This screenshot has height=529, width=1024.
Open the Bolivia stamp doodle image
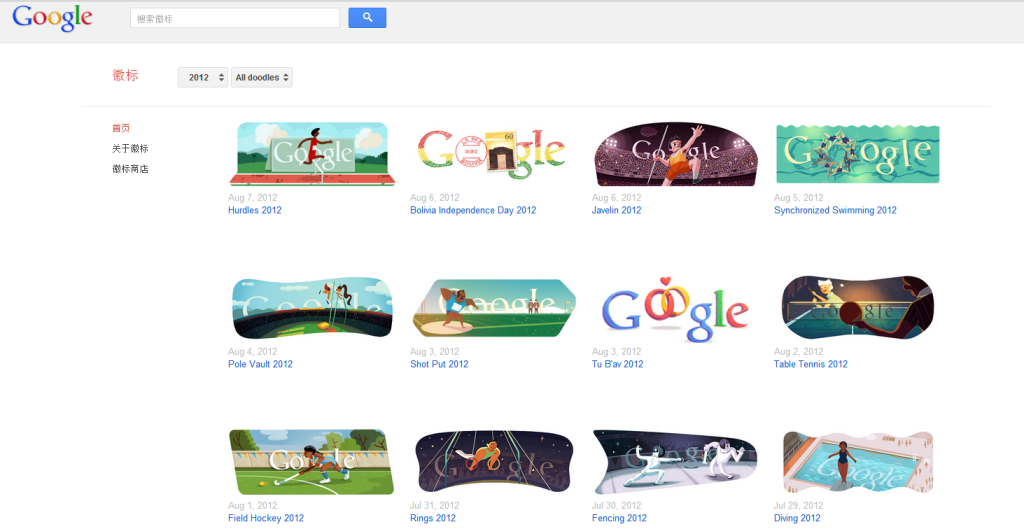pyautogui.click(x=491, y=154)
